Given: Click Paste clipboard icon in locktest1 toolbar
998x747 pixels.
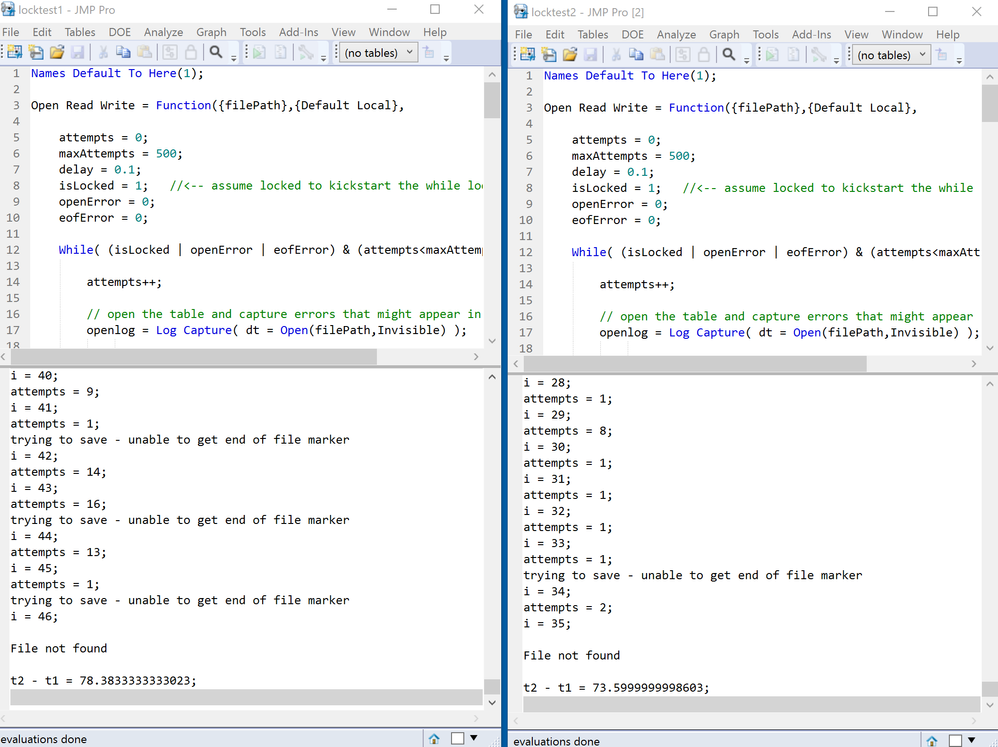Looking at the screenshot, I should 145,53.
